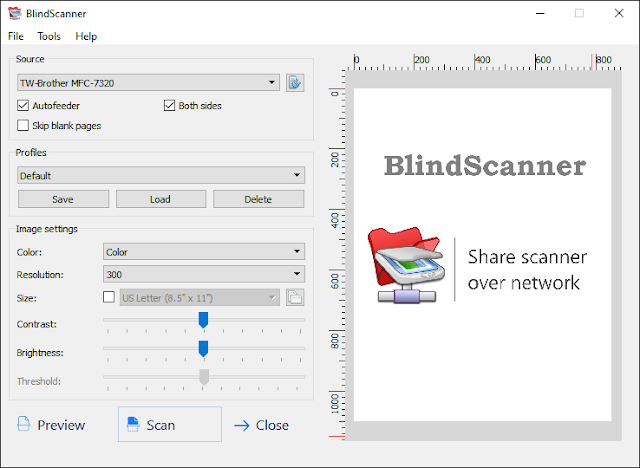The width and height of the screenshot is (640, 468).
Task: Open the Color mode dropdown
Action: (x=204, y=252)
